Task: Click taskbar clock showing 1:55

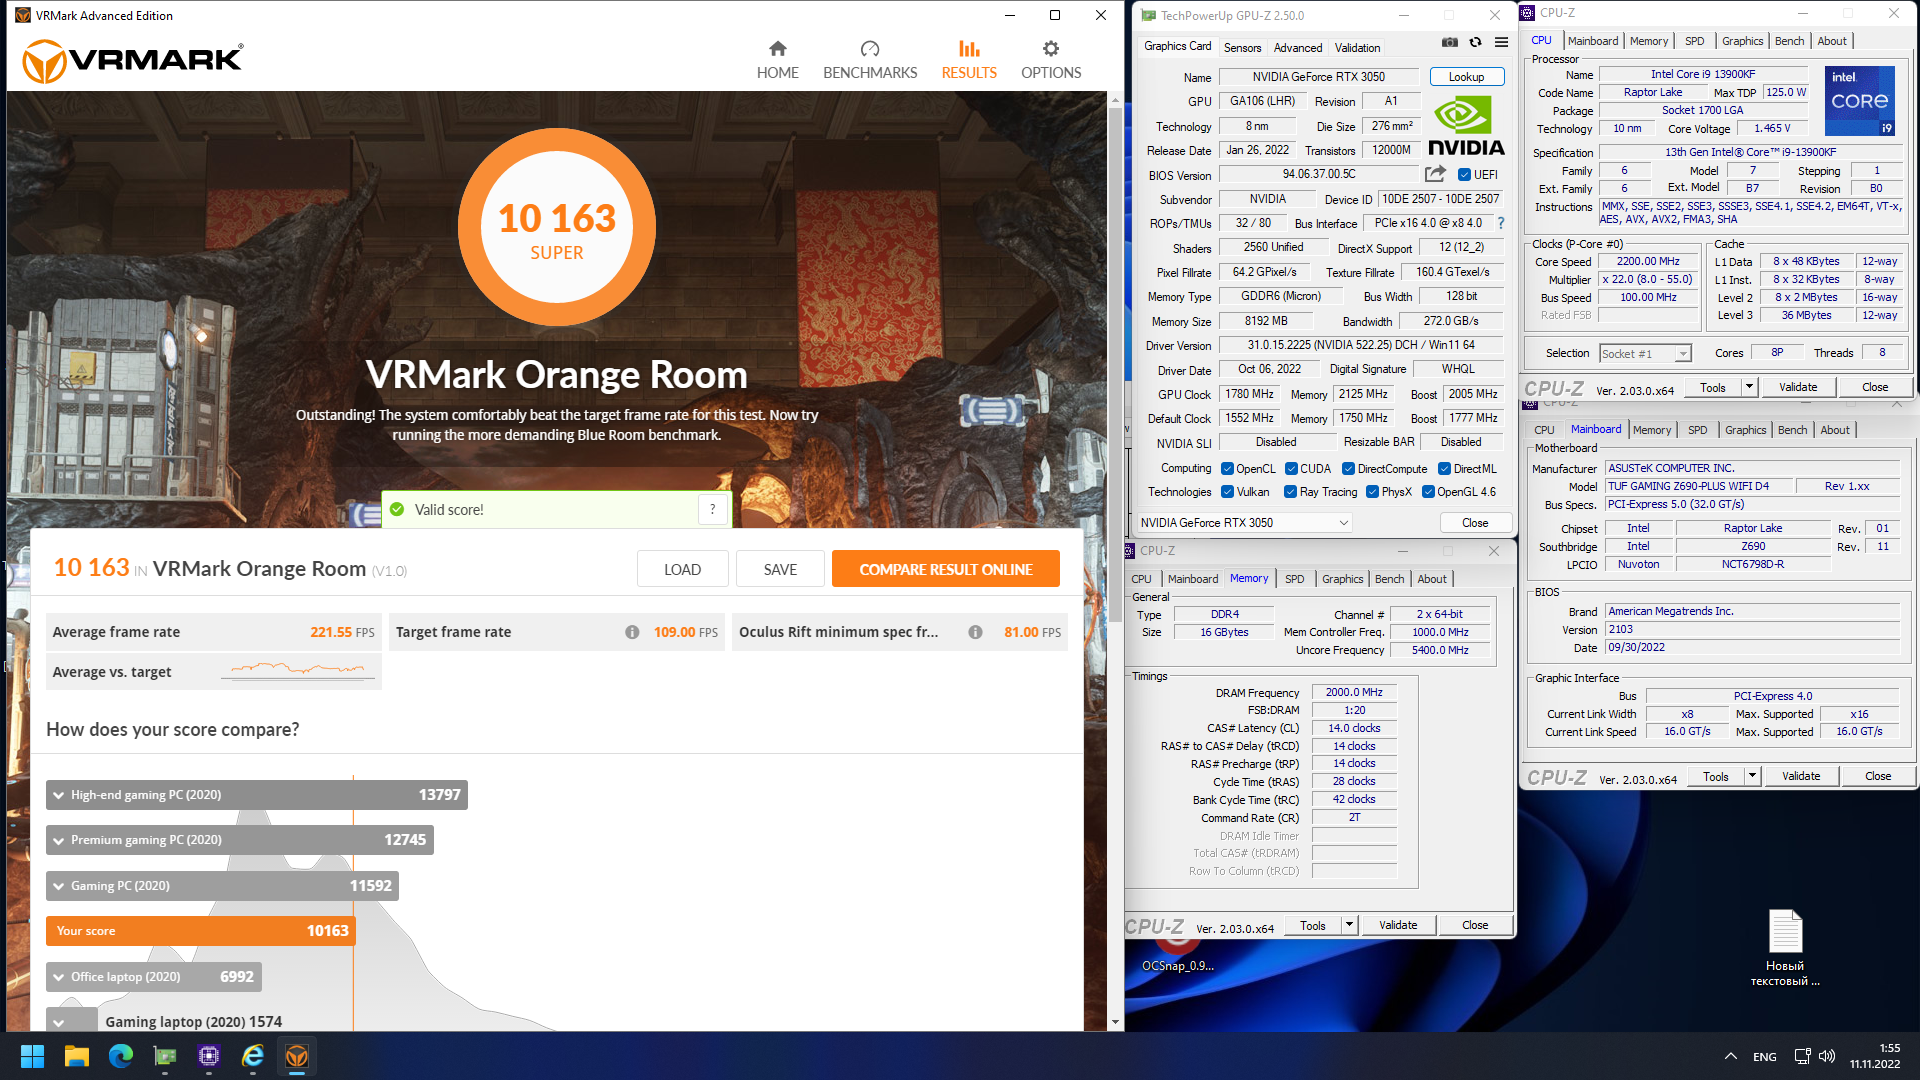Action: pyautogui.click(x=1875, y=1056)
